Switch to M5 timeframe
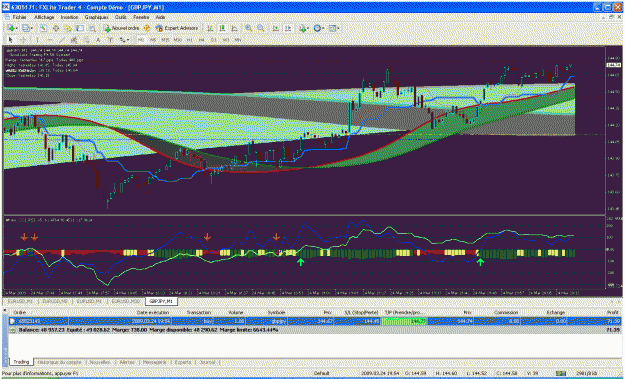 coord(153,39)
